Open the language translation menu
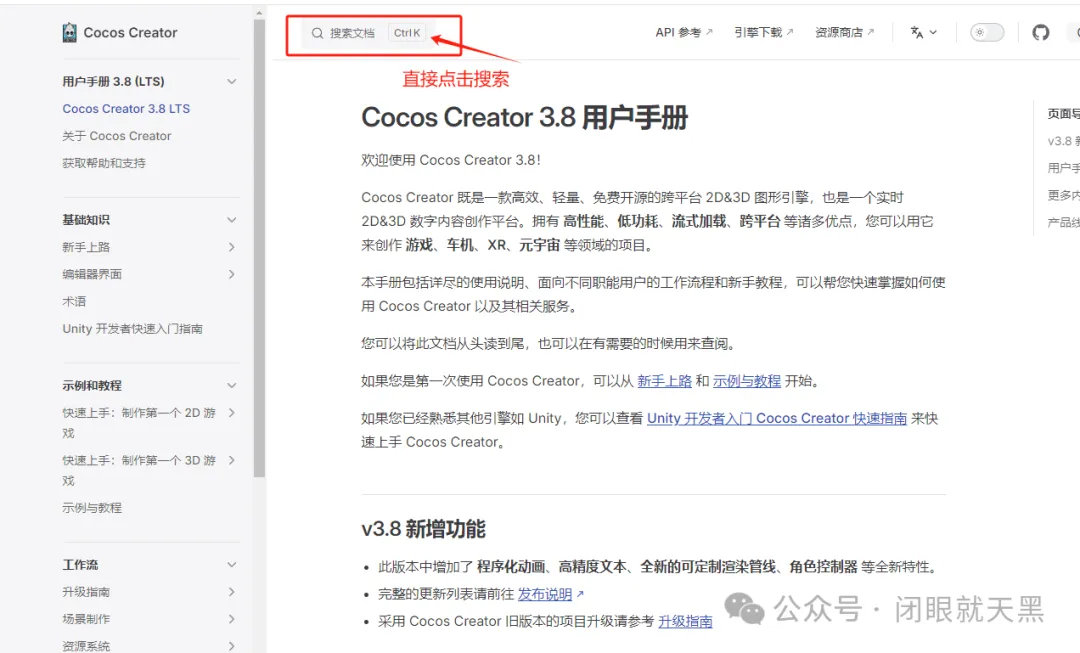Viewport: 1080px width, 653px height. pos(924,32)
